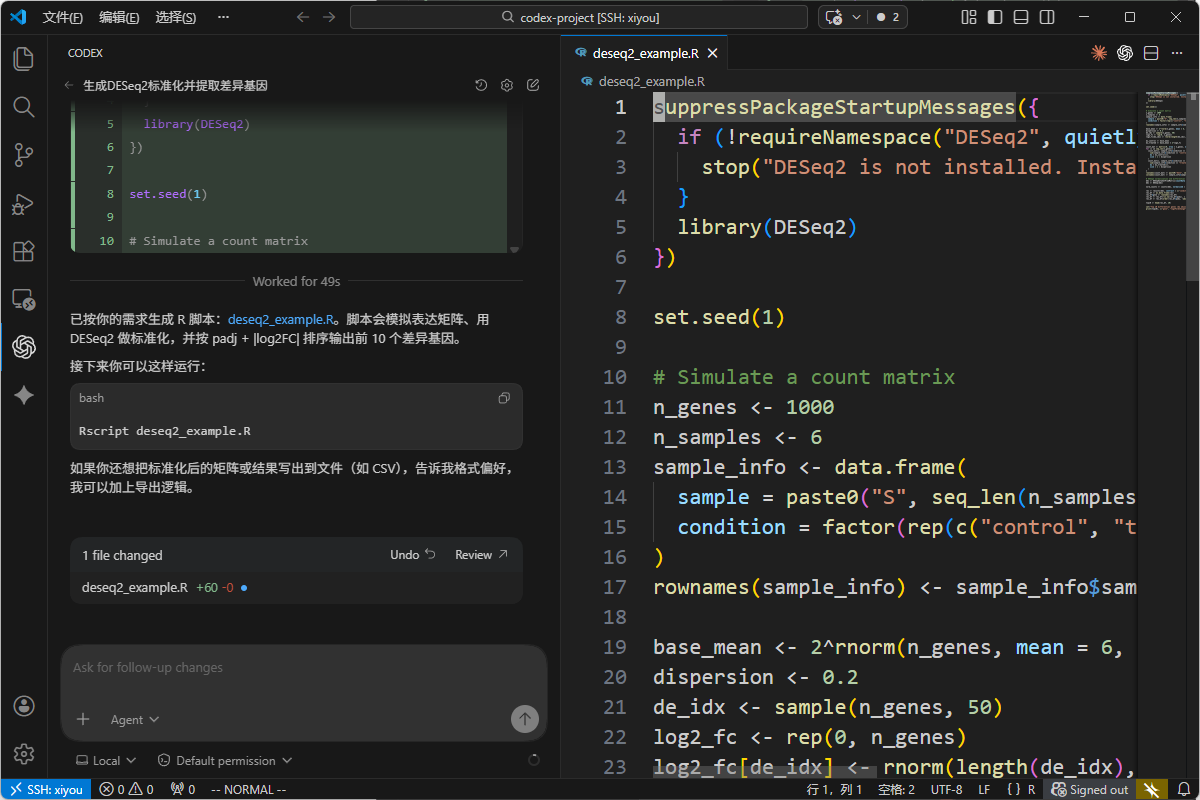Open the Manage gear in activity bar
Screen dimensions: 1200x800
point(24,754)
